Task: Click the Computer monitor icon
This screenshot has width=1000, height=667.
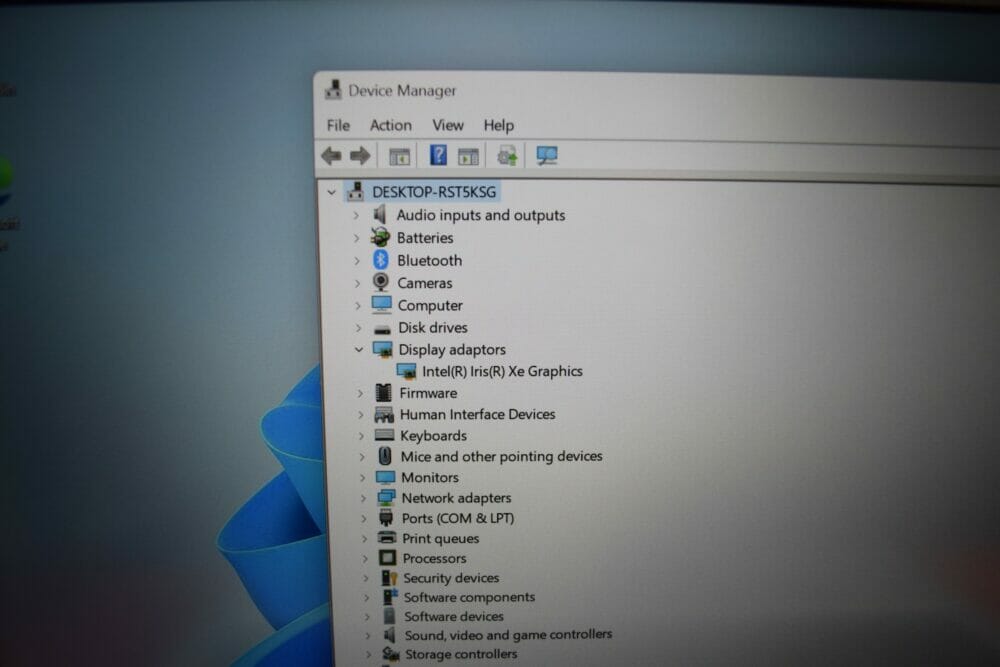Action: coord(381,305)
